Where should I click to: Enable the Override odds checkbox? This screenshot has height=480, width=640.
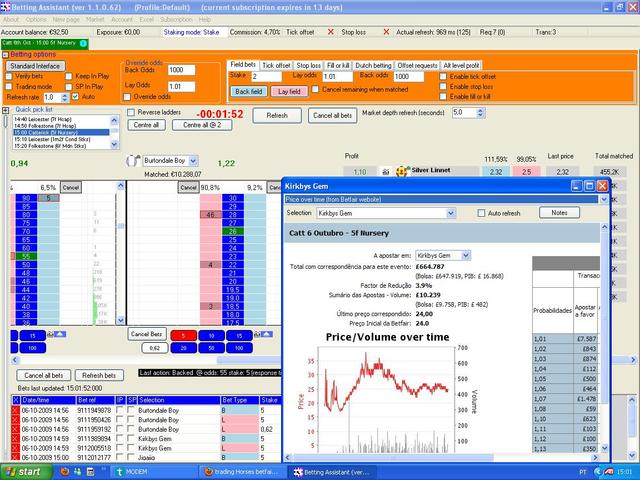[127, 97]
